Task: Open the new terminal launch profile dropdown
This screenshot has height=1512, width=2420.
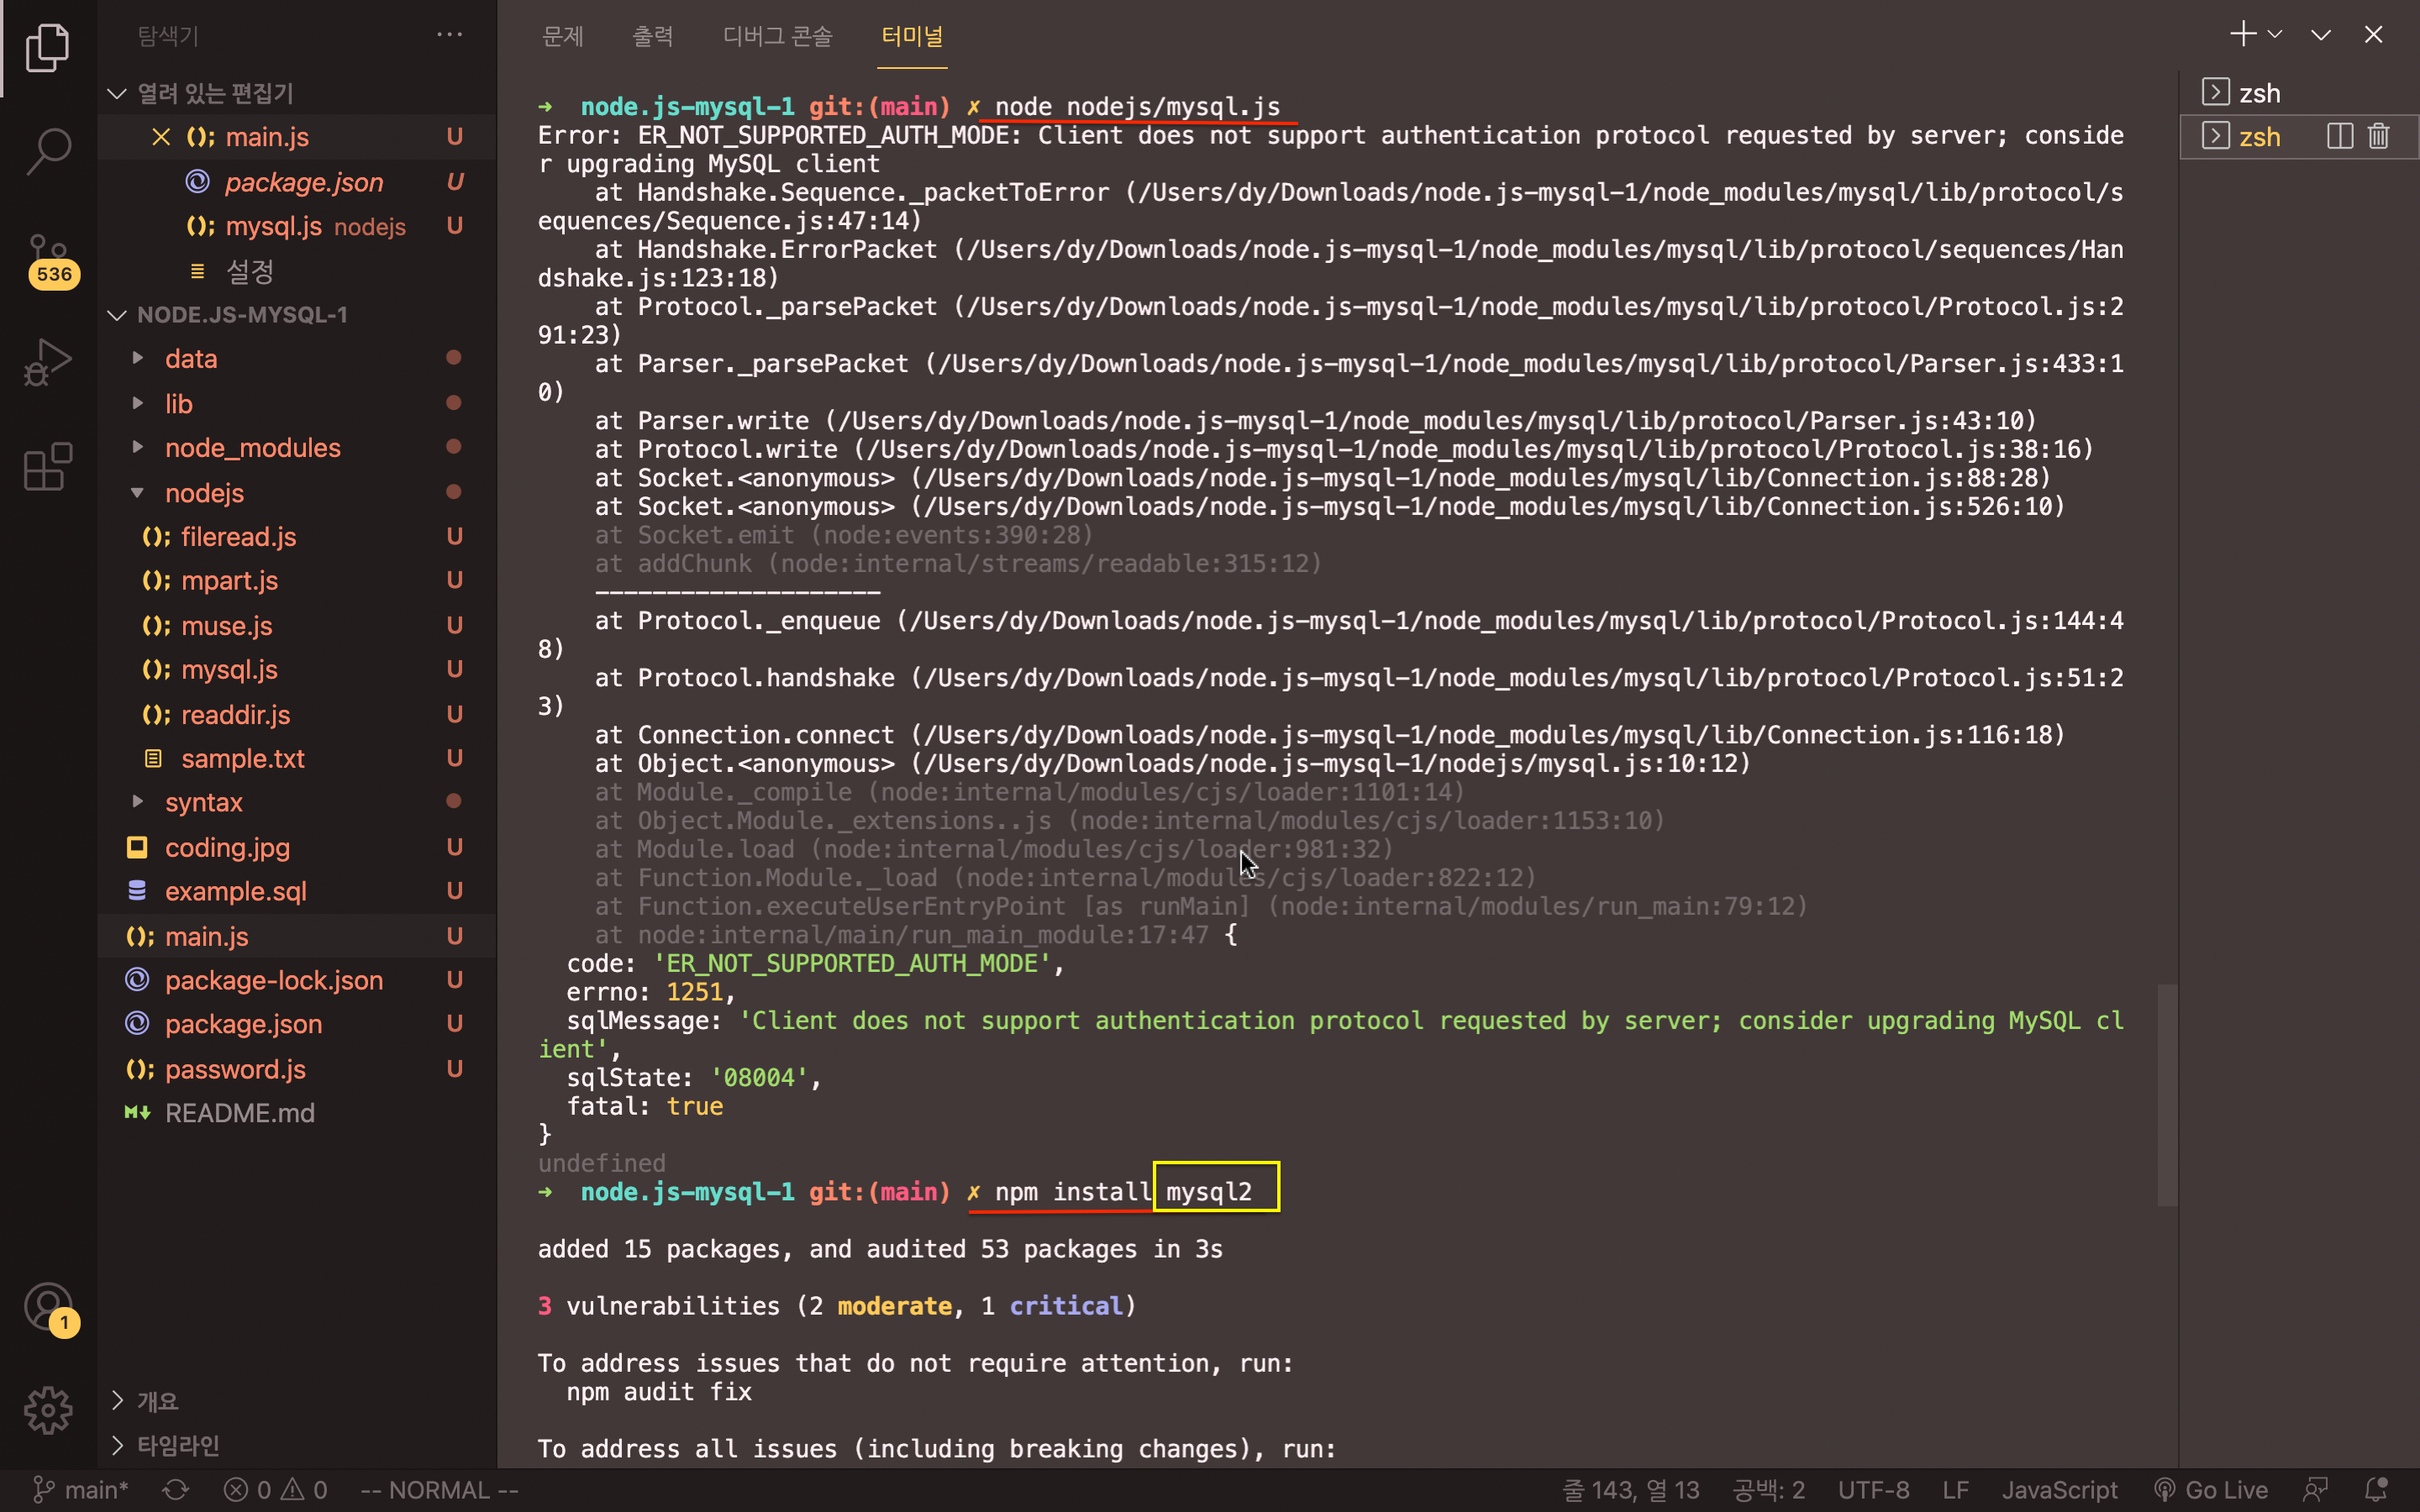Action: pos(2275,35)
